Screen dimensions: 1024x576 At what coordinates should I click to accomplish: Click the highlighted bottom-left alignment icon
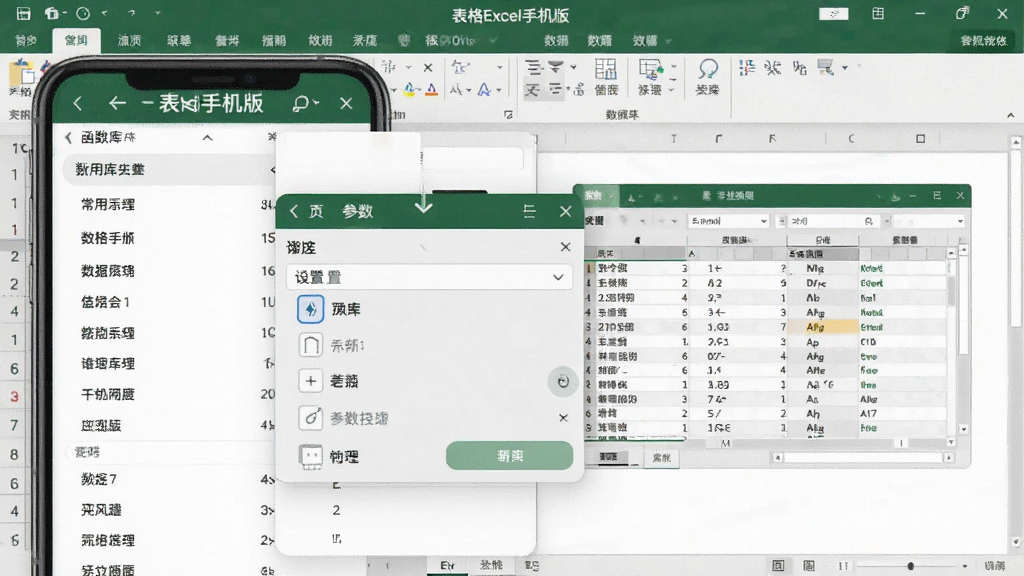coord(533,89)
